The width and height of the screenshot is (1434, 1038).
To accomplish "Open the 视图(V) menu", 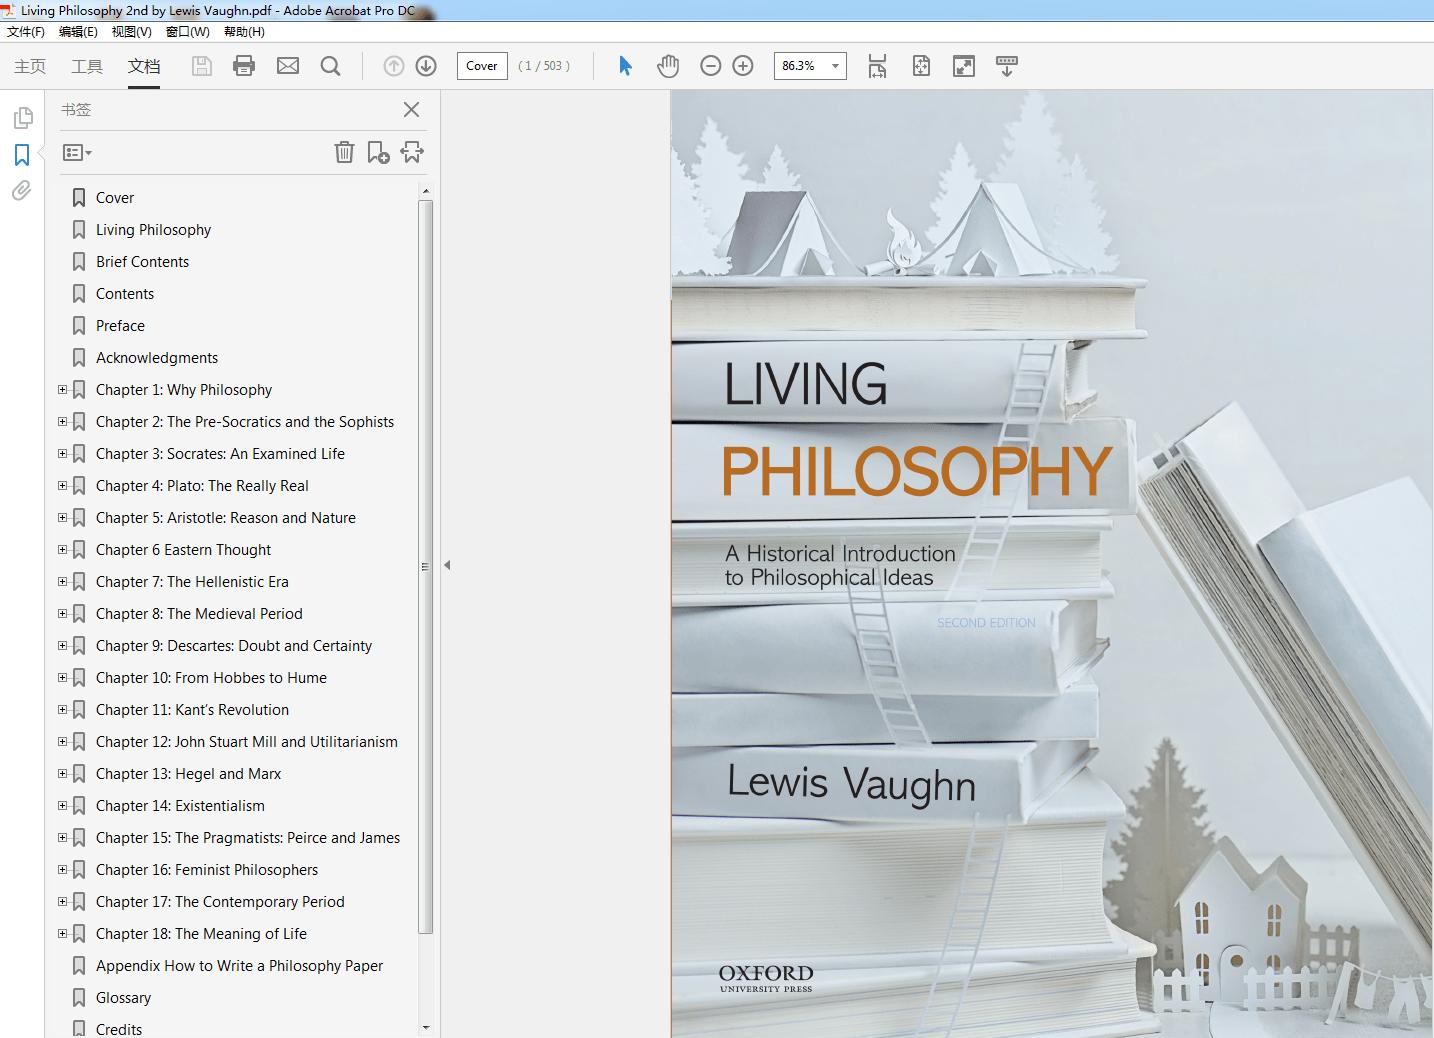I will 131,32.
